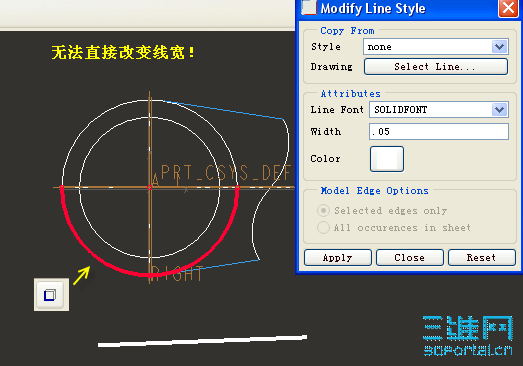Open the white Color swatch picker

point(387,159)
